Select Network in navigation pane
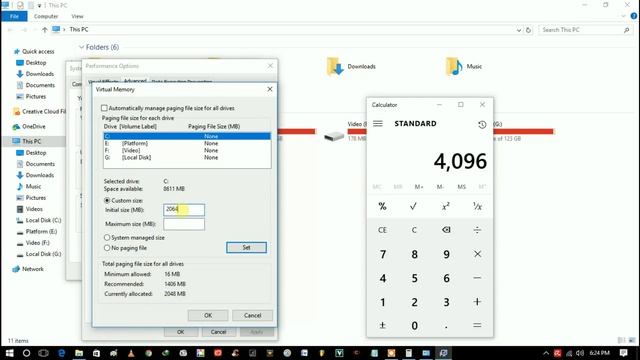 click(x=33, y=269)
